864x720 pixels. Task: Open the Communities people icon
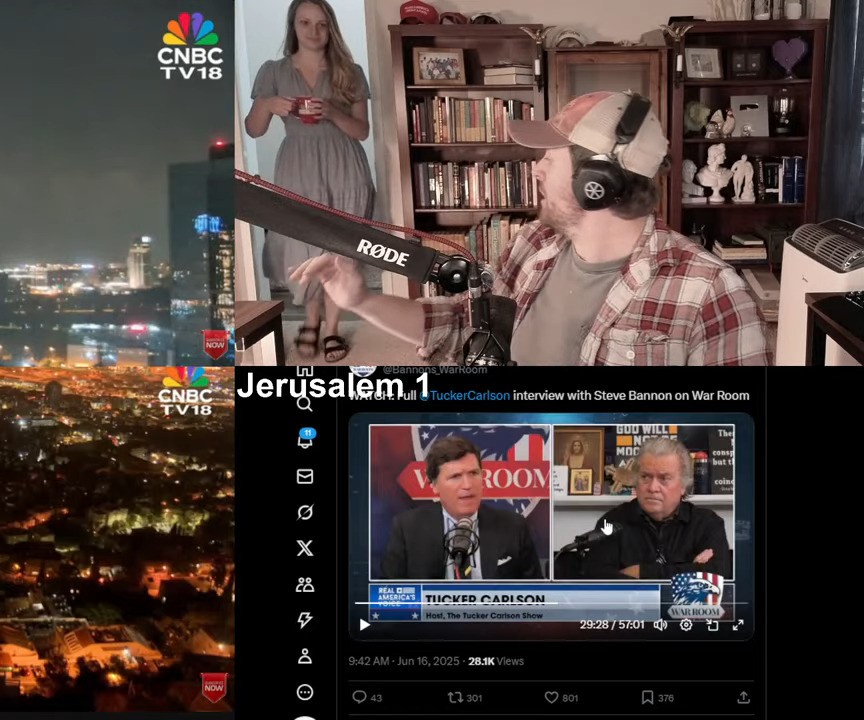pos(305,584)
